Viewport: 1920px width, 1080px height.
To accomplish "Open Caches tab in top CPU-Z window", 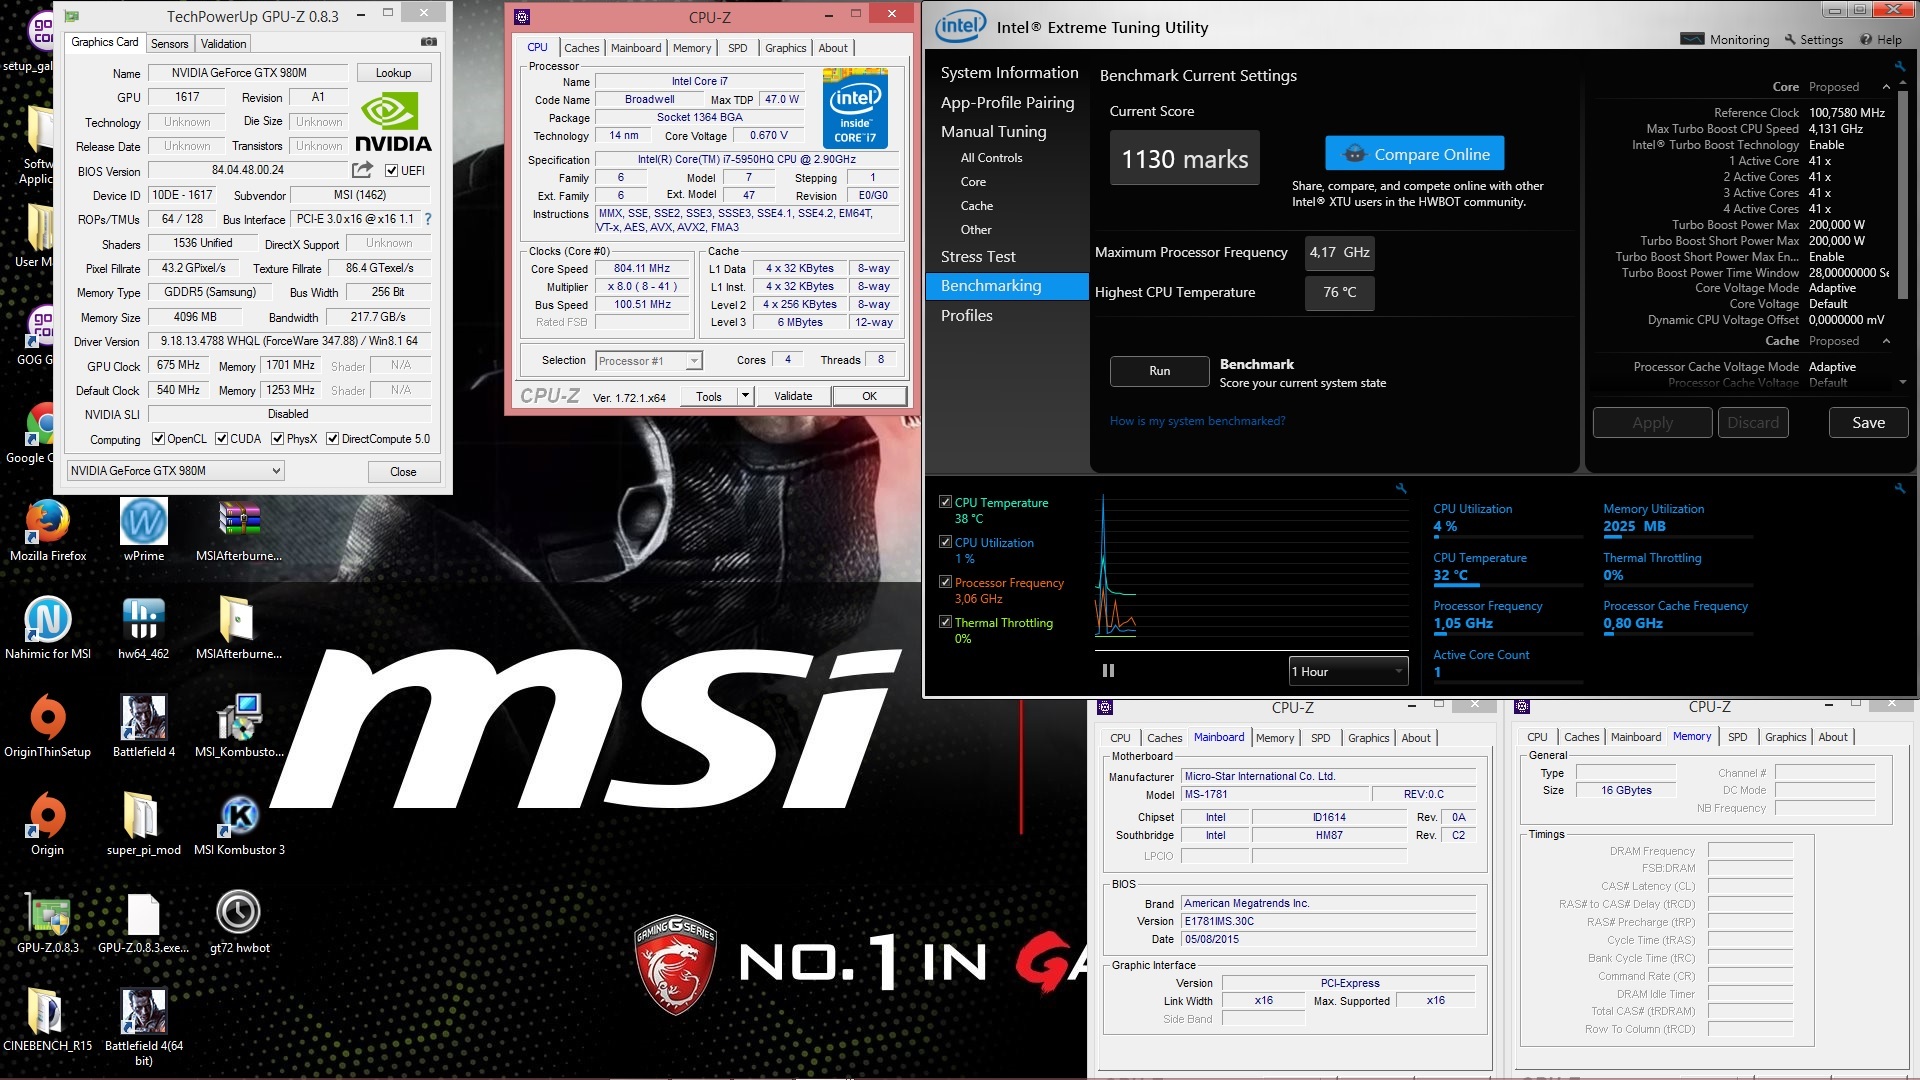I will pyautogui.click(x=581, y=48).
